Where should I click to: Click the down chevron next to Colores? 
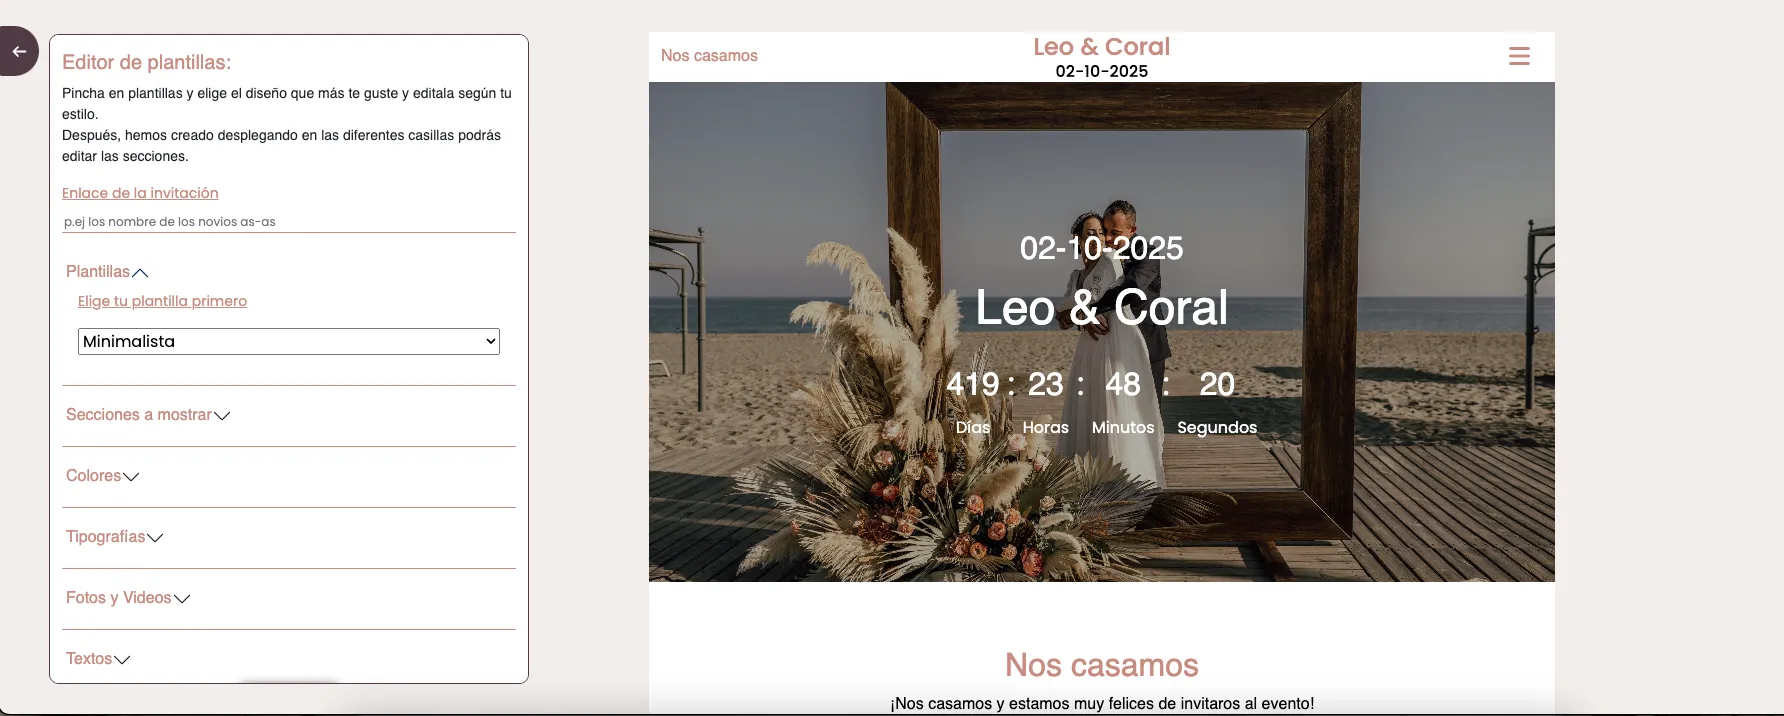coord(131,477)
